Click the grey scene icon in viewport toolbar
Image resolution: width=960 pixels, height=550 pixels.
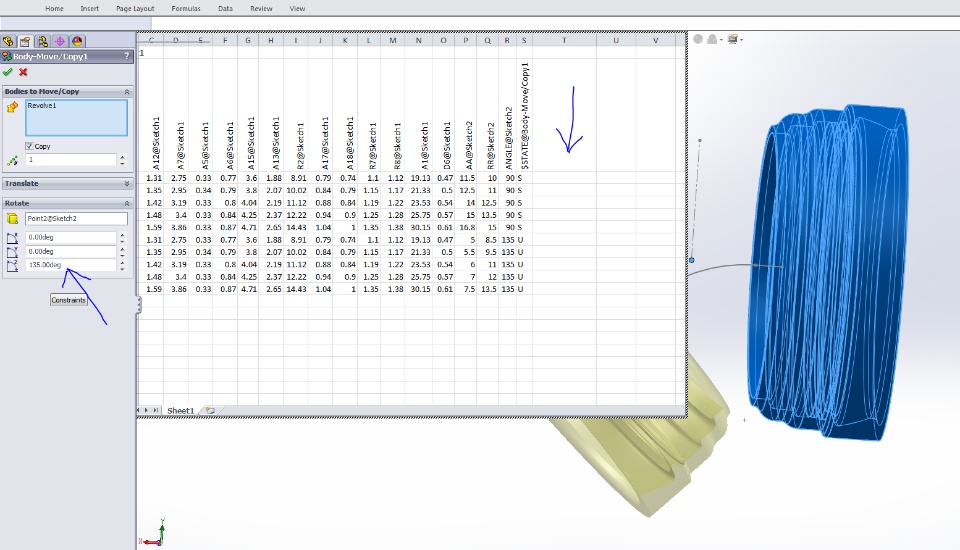click(x=712, y=39)
